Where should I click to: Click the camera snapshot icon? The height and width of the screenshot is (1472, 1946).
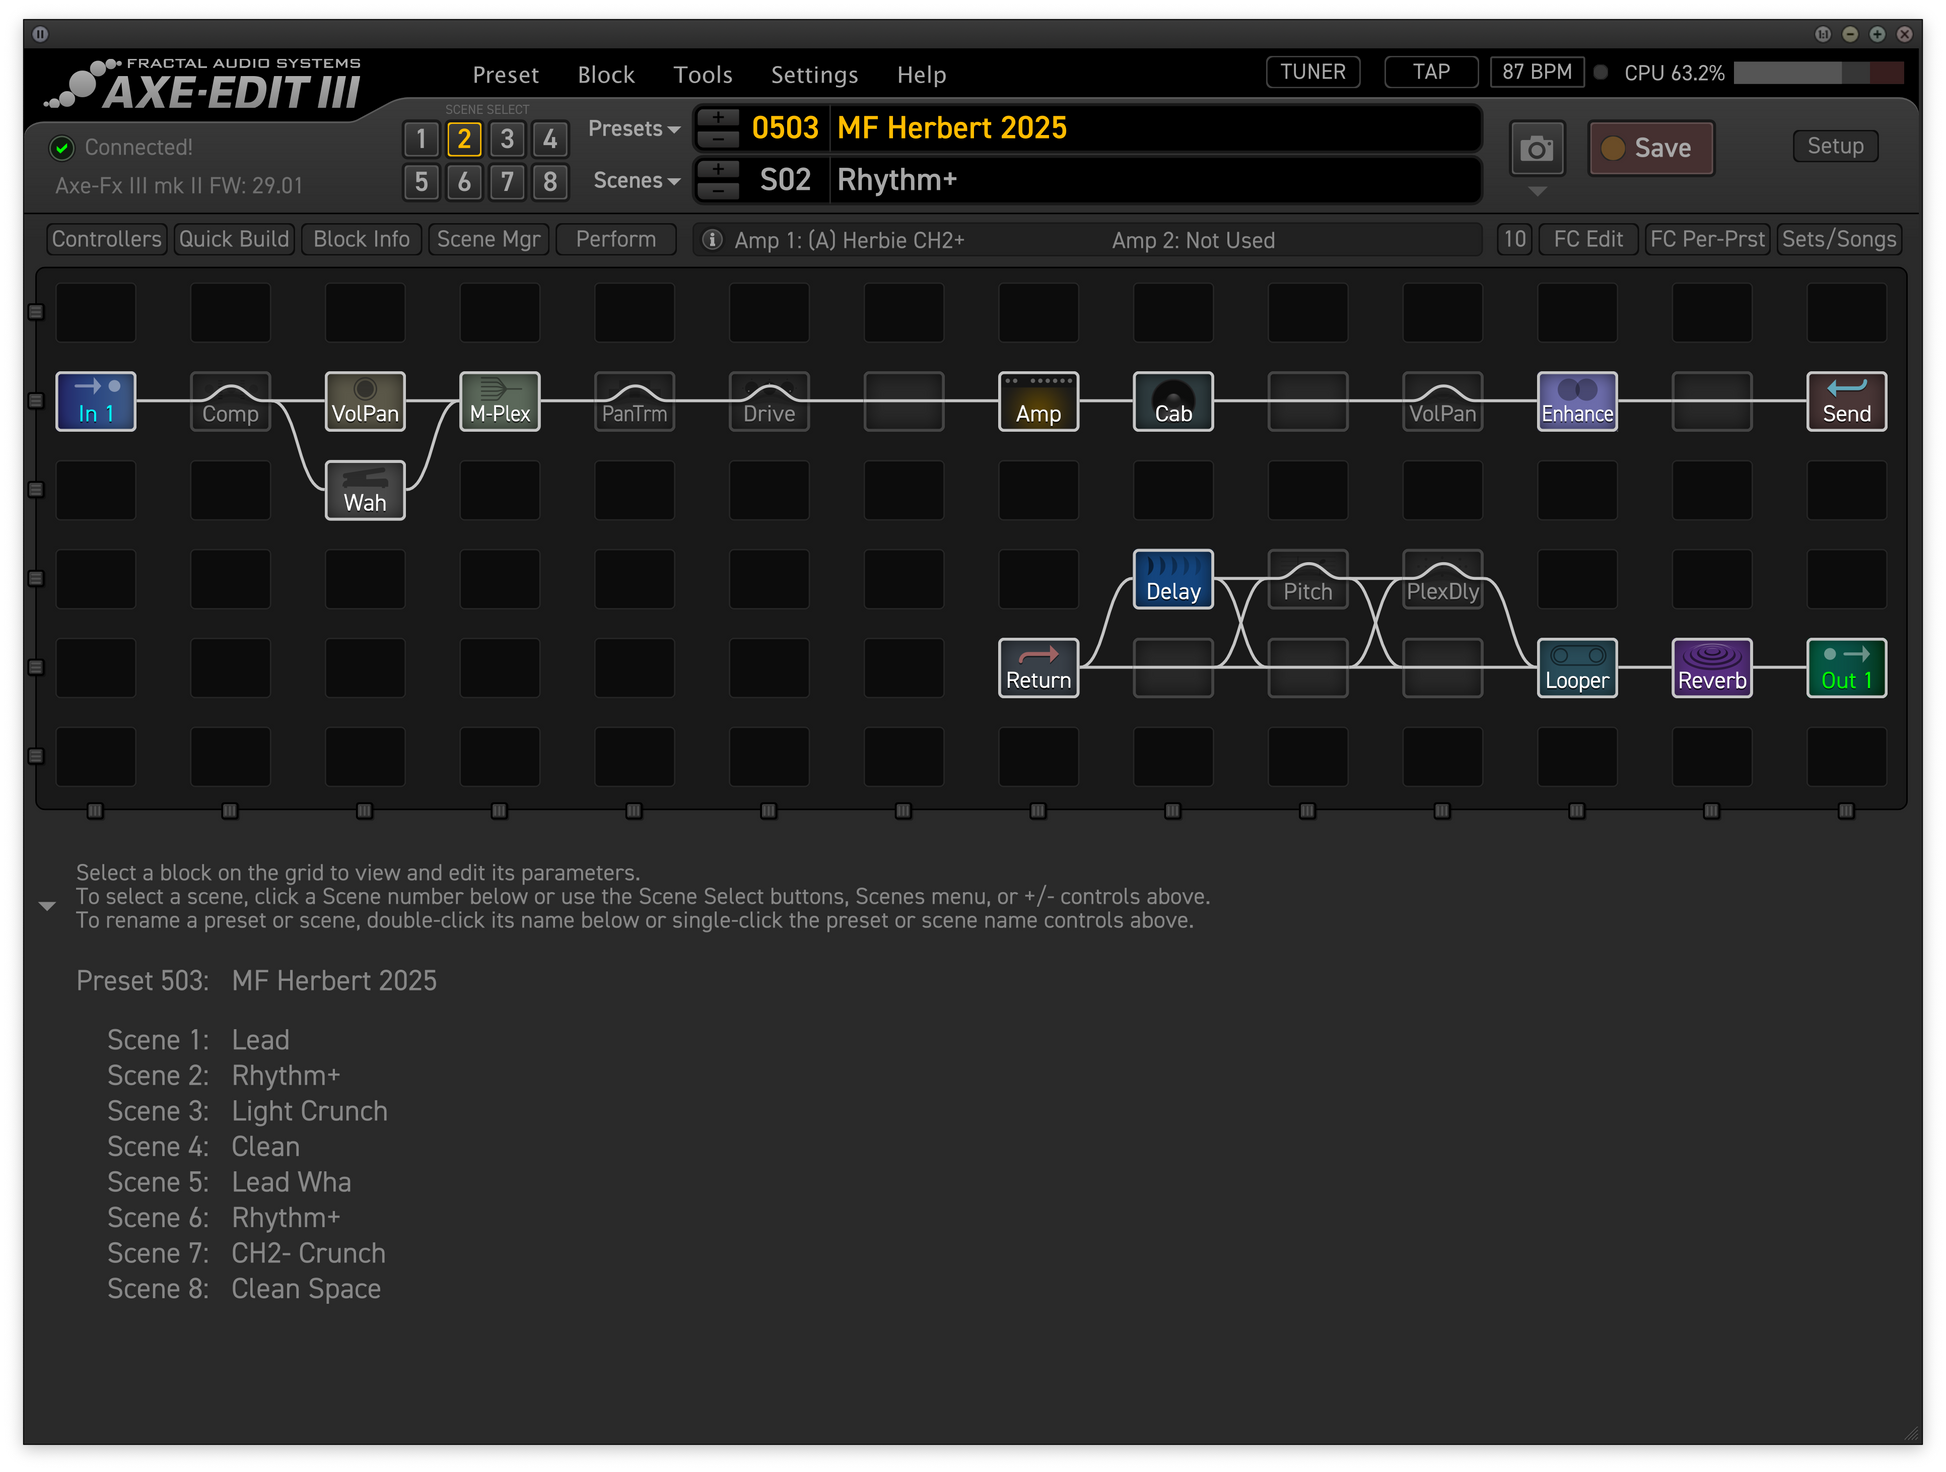coord(1536,149)
